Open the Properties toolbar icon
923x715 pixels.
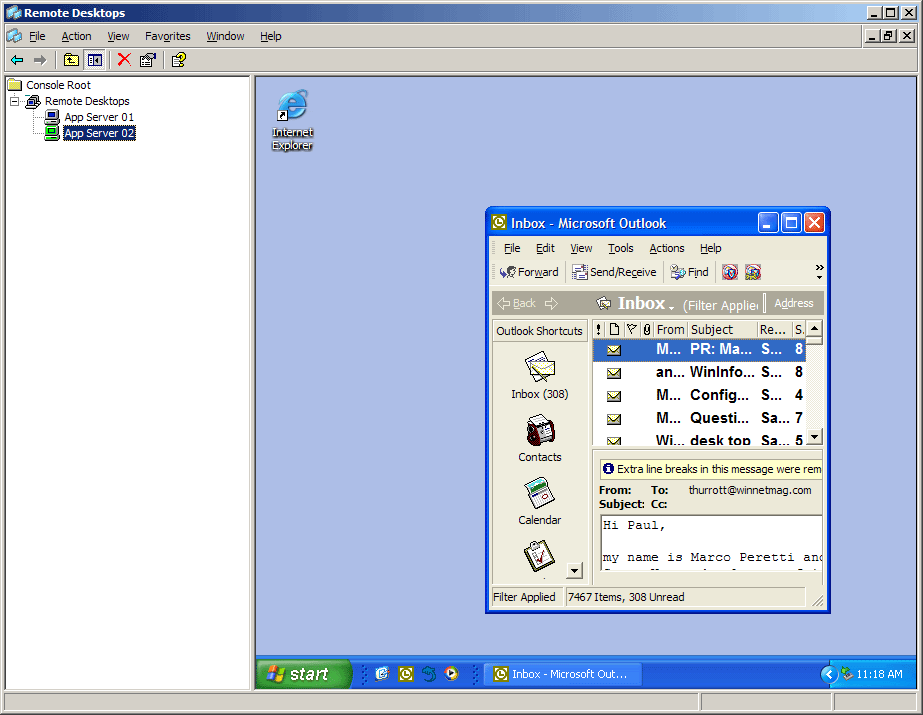point(147,60)
